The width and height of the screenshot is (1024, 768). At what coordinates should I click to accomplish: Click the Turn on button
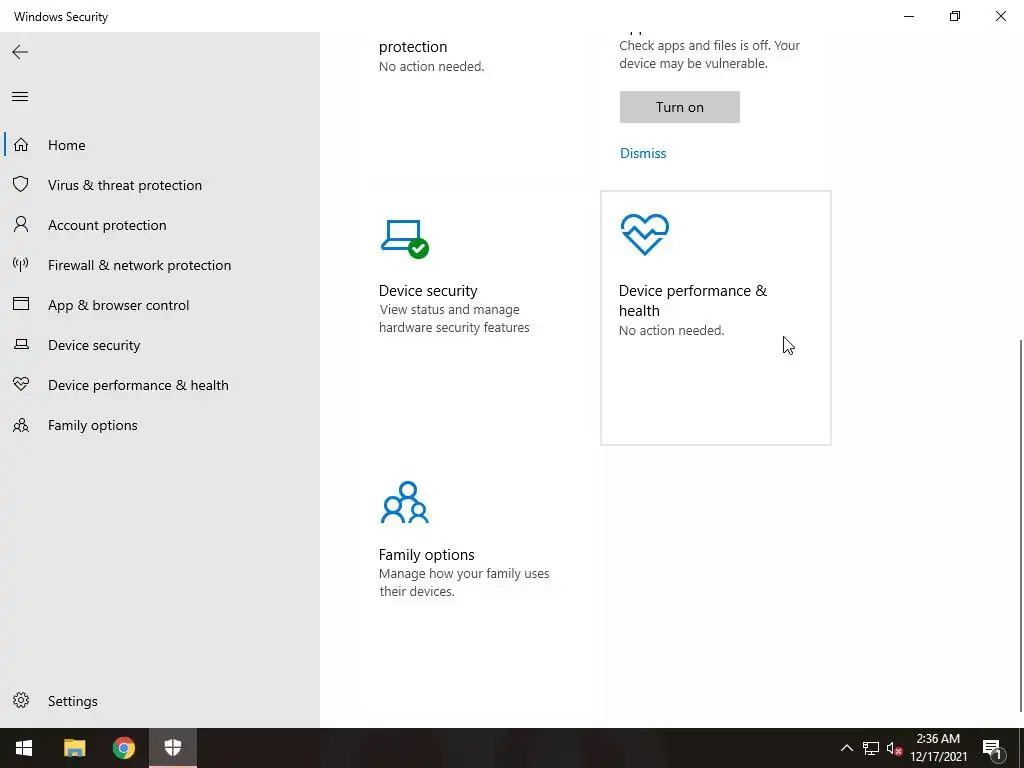click(x=680, y=107)
